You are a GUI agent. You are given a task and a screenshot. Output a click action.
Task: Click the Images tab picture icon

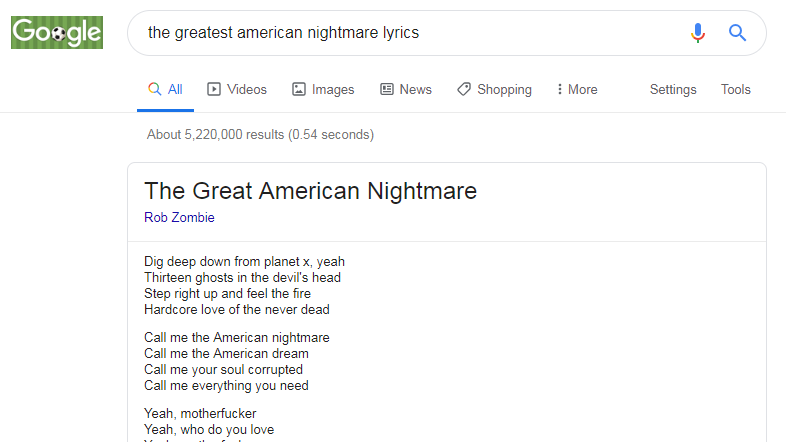tap(299, 89)
